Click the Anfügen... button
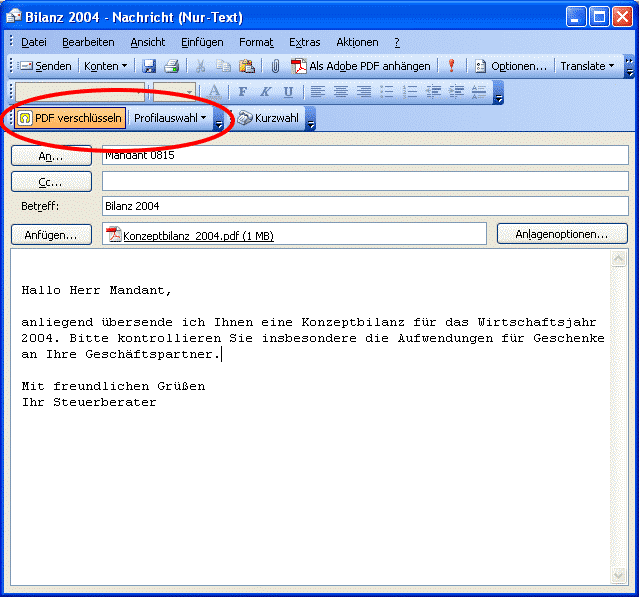 click(51, 235)
